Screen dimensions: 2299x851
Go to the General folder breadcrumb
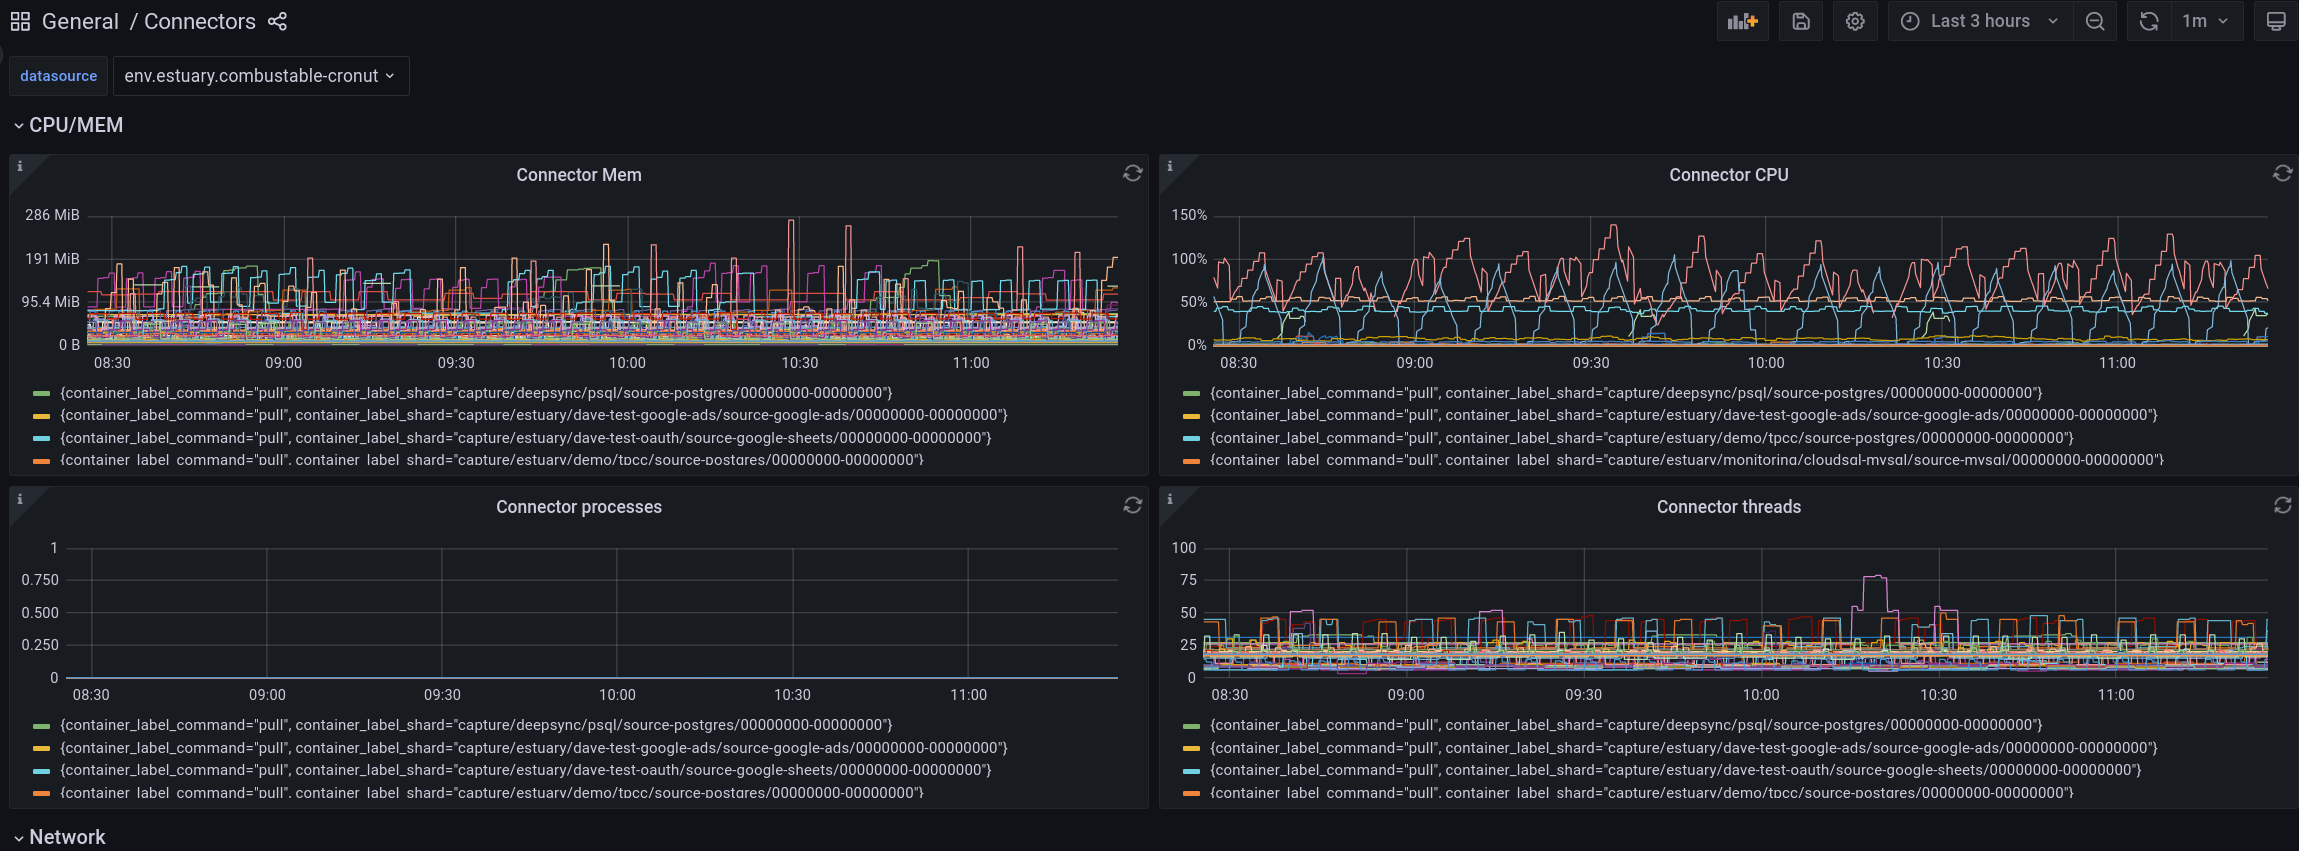pyautogui.click(x=80, y=21)
